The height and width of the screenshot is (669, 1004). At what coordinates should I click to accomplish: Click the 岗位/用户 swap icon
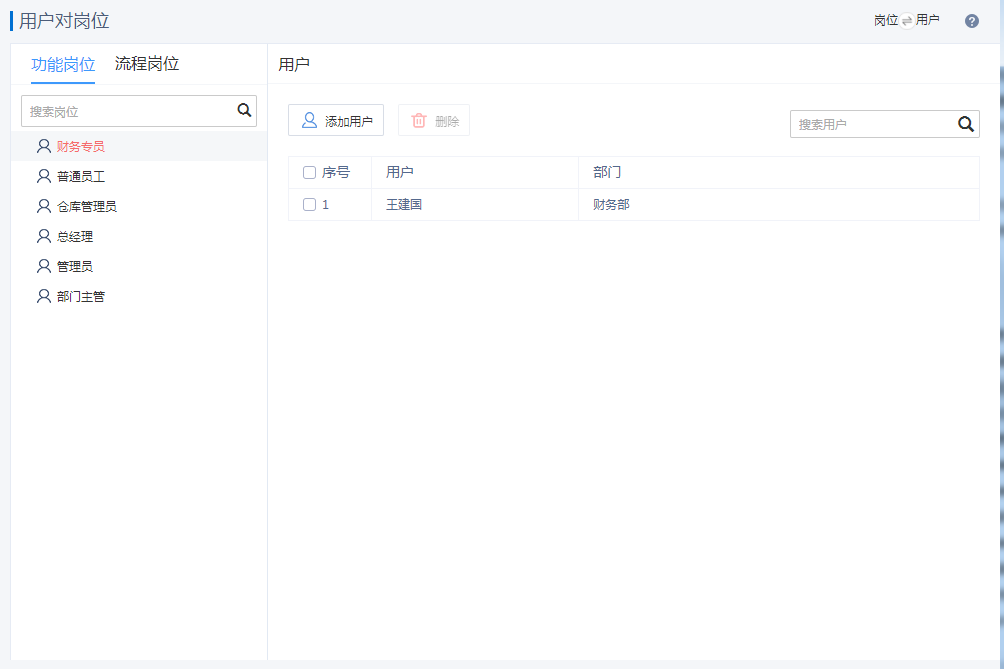click(907, 21)
